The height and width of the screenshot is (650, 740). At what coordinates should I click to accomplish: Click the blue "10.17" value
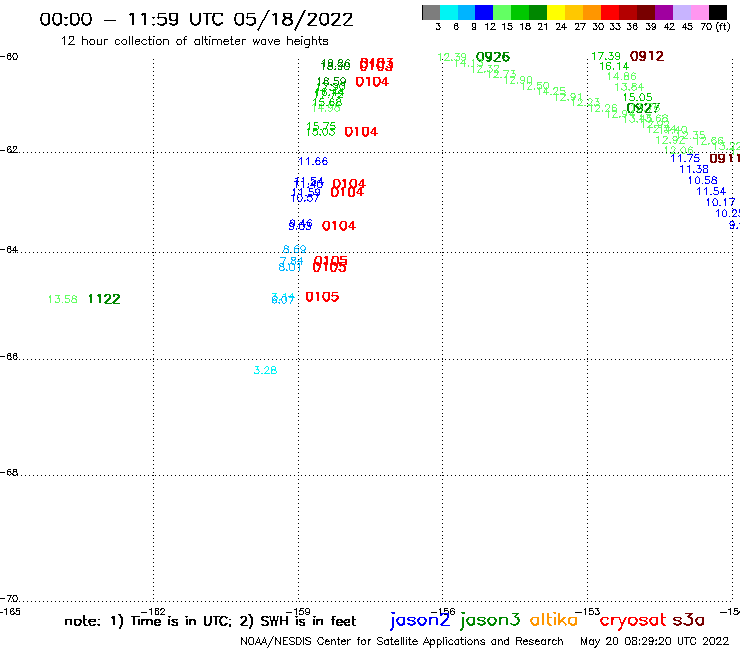click(720, 203)
